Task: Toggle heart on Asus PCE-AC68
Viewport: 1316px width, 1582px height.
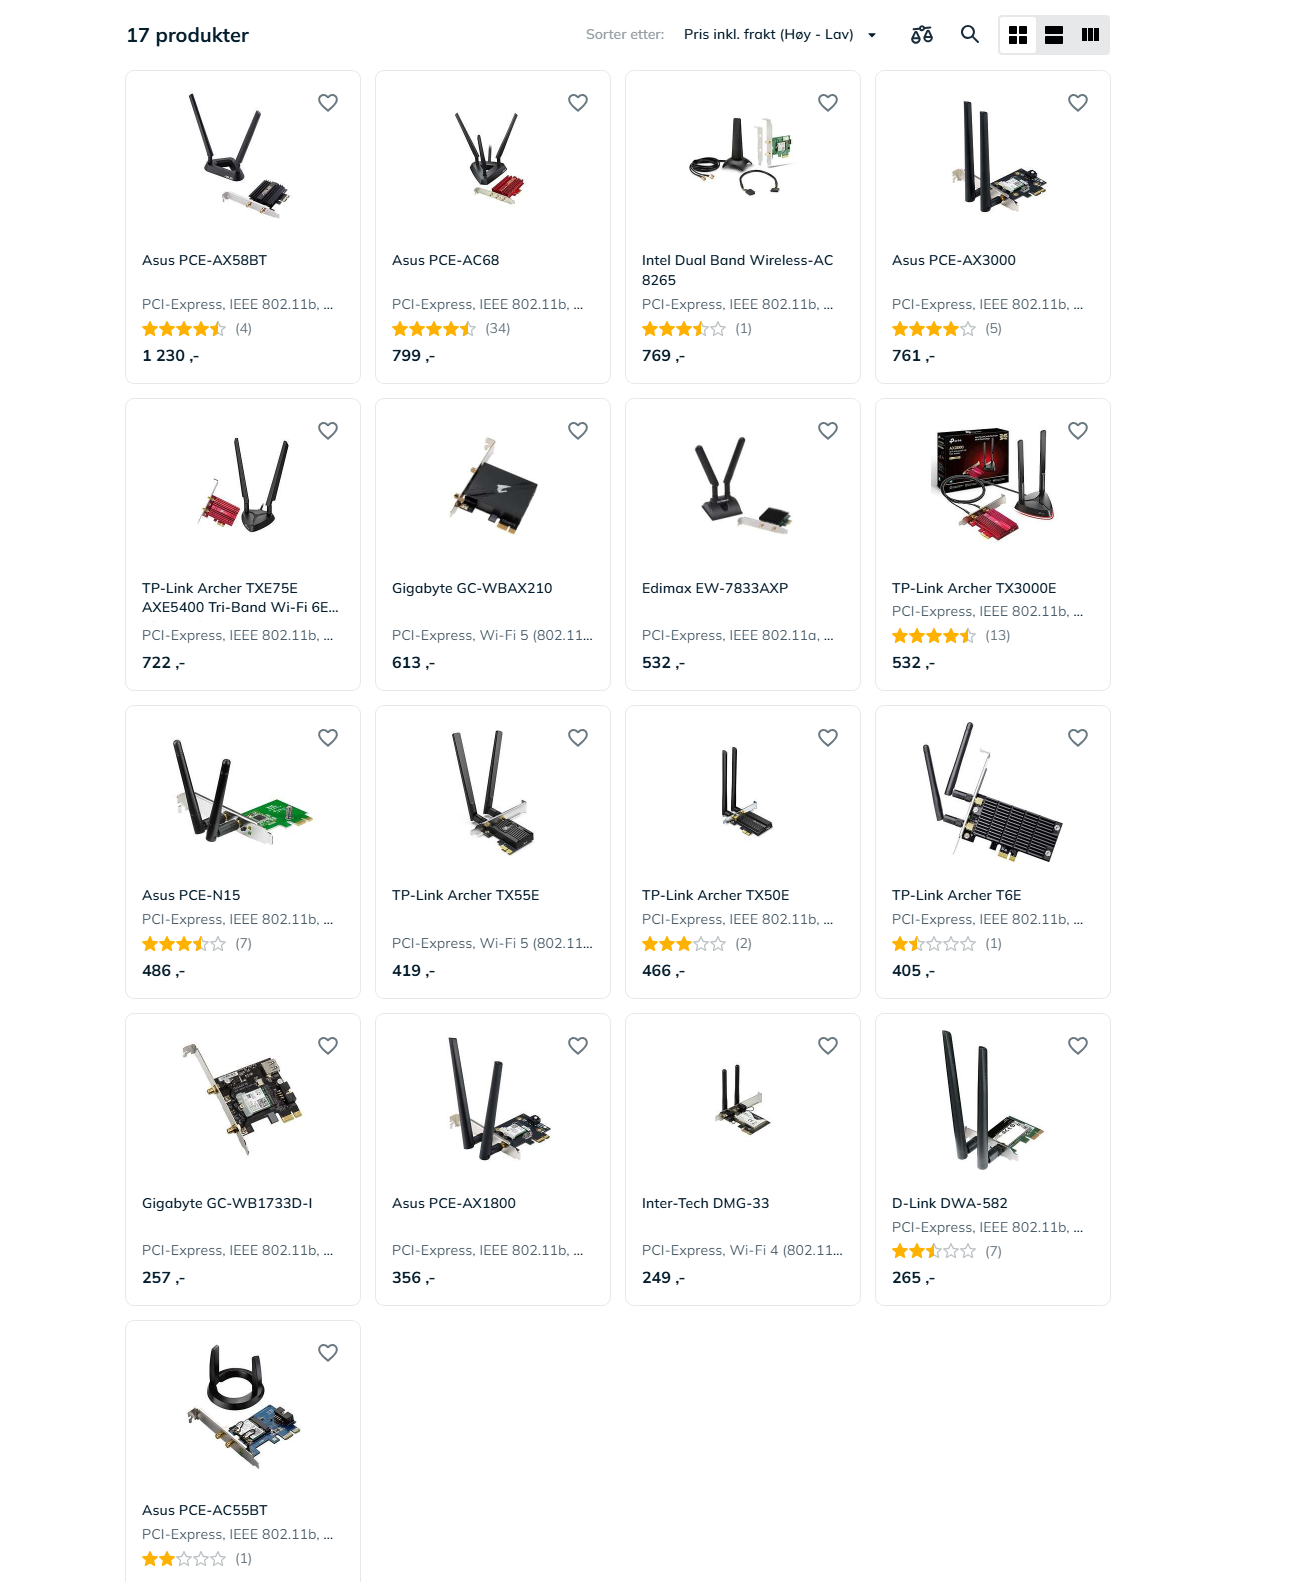Action: point(578,103)
